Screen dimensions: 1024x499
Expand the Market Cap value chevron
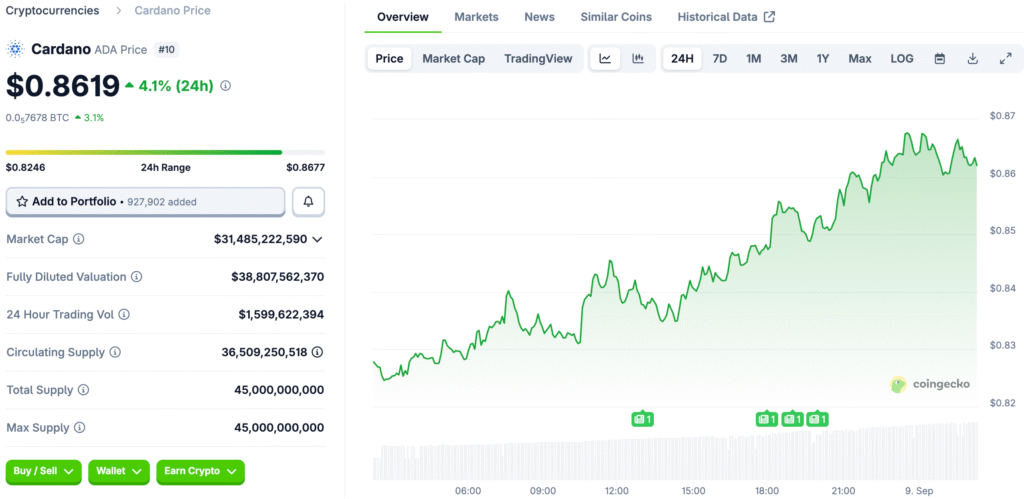[318, 240]
